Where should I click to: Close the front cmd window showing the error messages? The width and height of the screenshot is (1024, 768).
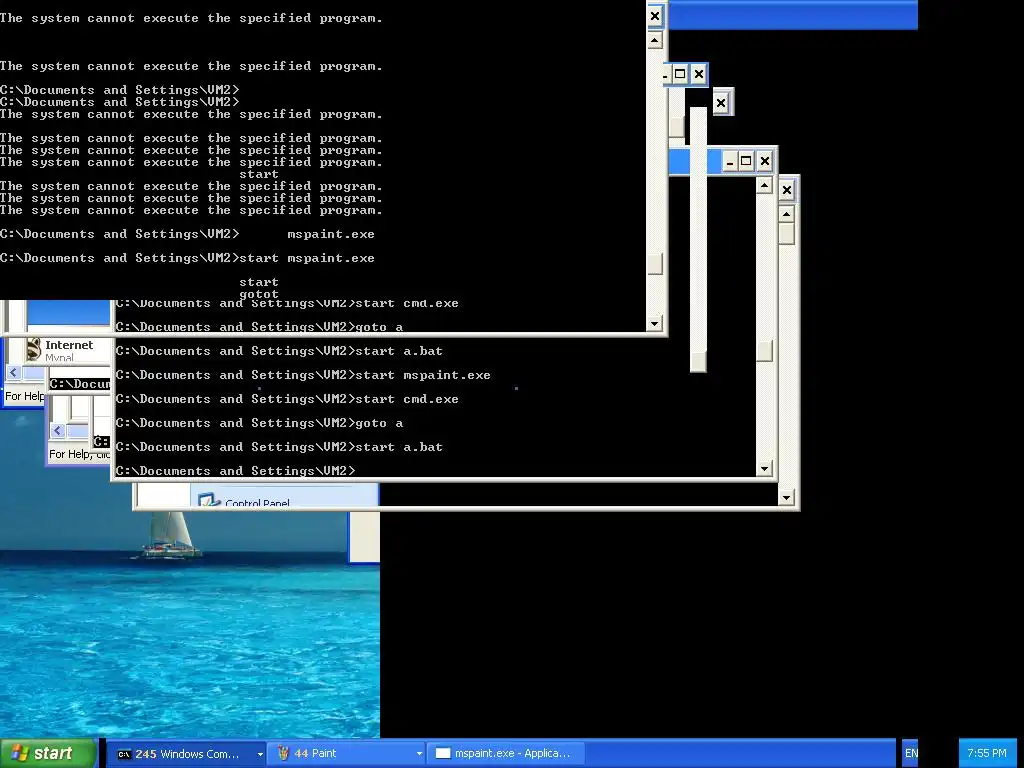point(655,16)
